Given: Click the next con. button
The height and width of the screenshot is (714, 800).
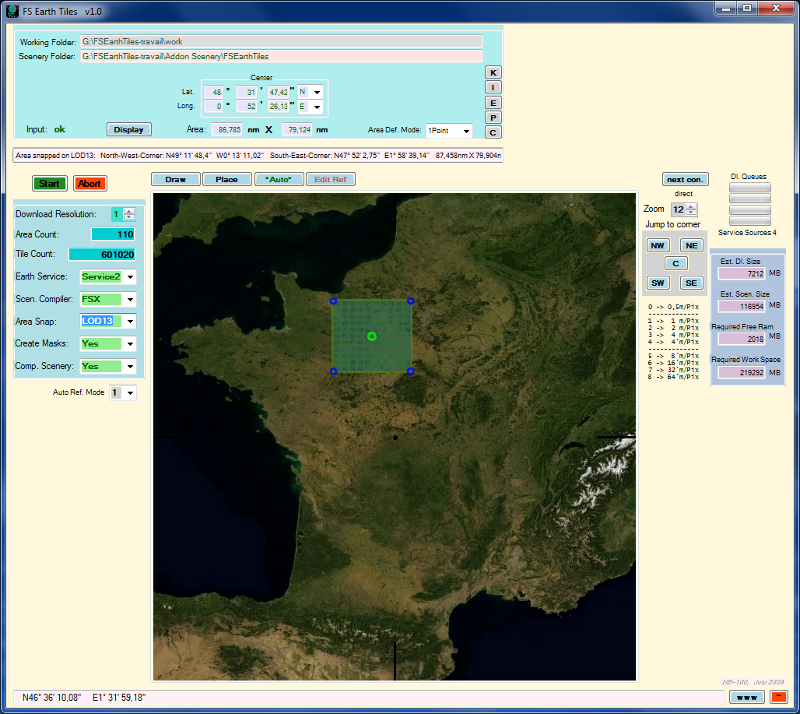Looking at the screenshot, I should [x=685, y=179].
